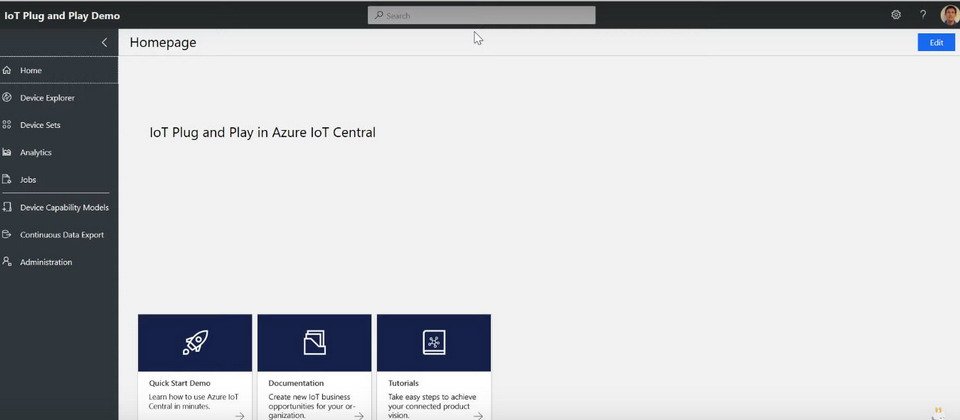Open the Quick Start Demo link text
Viewport: 960px width, 420px height.
(x=179, y=383)
